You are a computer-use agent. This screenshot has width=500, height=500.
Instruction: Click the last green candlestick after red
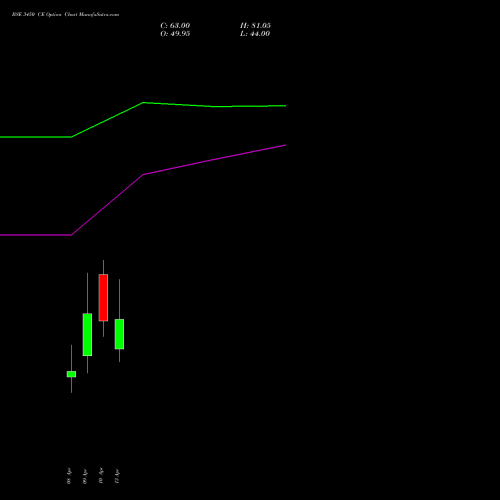[x=119, y=334]
